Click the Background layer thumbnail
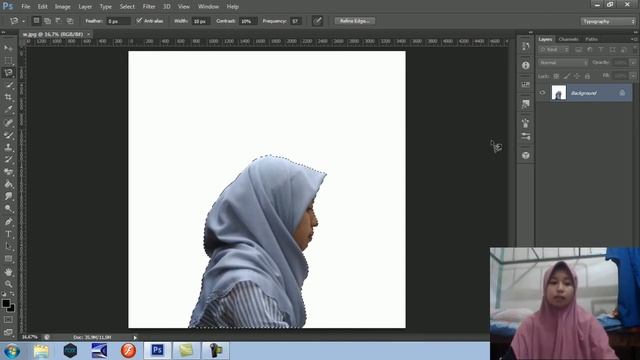 pos(558,93)
